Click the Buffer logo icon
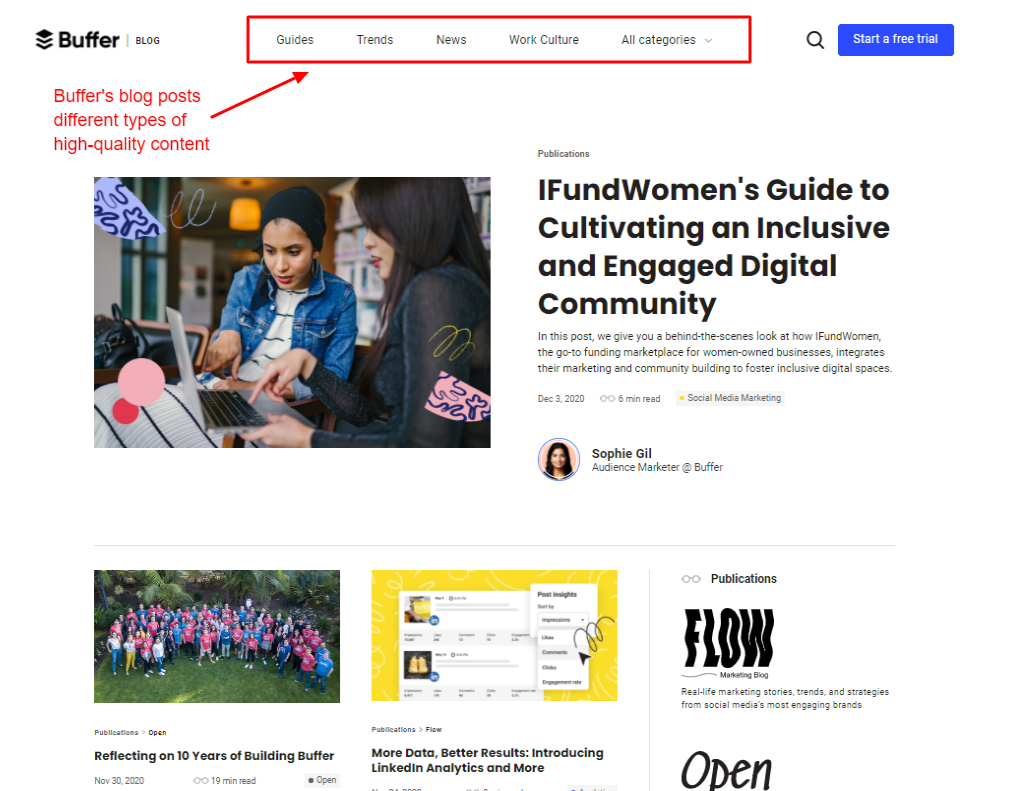Screen dimensions: 1013x791 [x=44, y=39]
